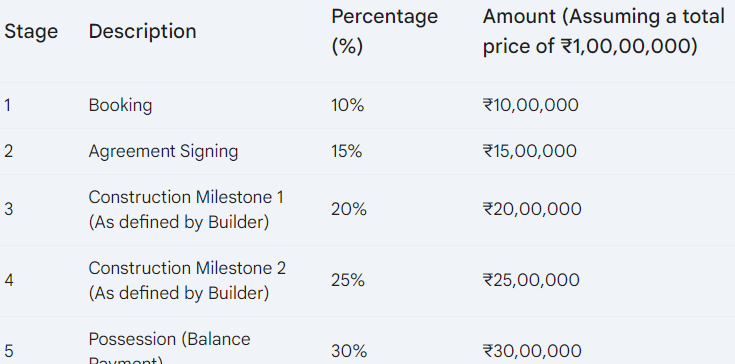The height and width of the screenshot is (364, 735).
Task: Click the Stage column header
Action: pyautogui.click(x=31, y=31)
